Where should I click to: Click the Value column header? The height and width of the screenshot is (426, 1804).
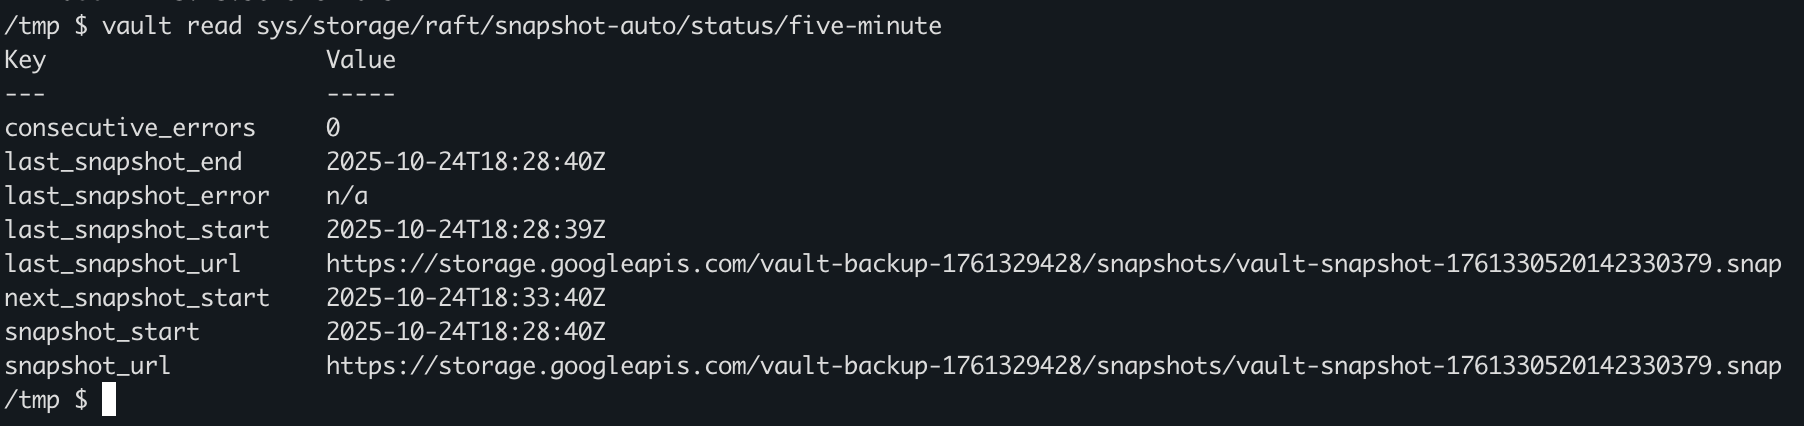(x=360, y=60)
